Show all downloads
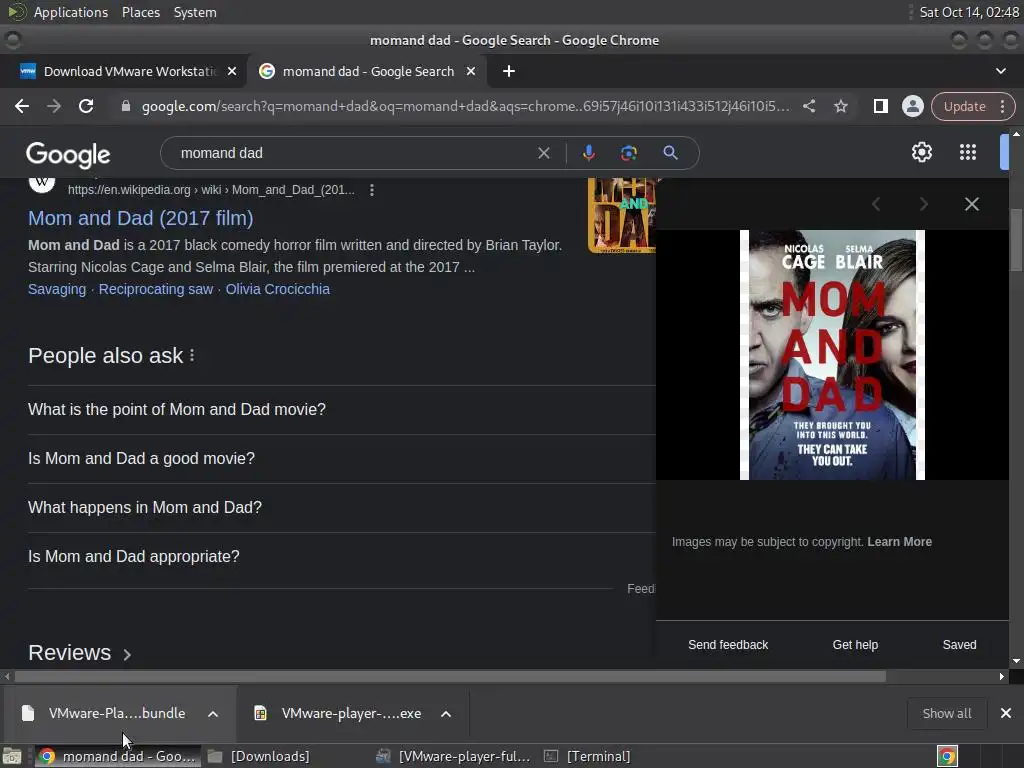 [x=946, y=713]
